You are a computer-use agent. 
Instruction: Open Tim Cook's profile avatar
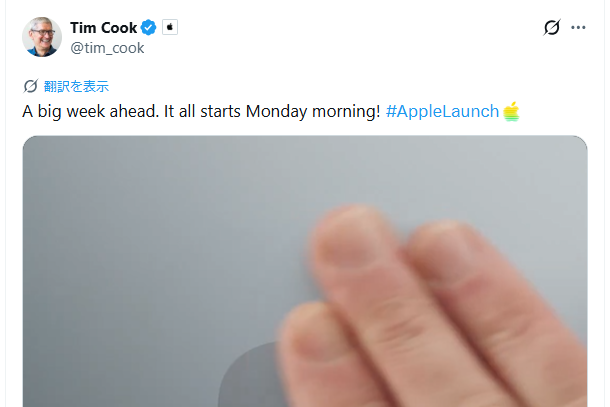42,37
